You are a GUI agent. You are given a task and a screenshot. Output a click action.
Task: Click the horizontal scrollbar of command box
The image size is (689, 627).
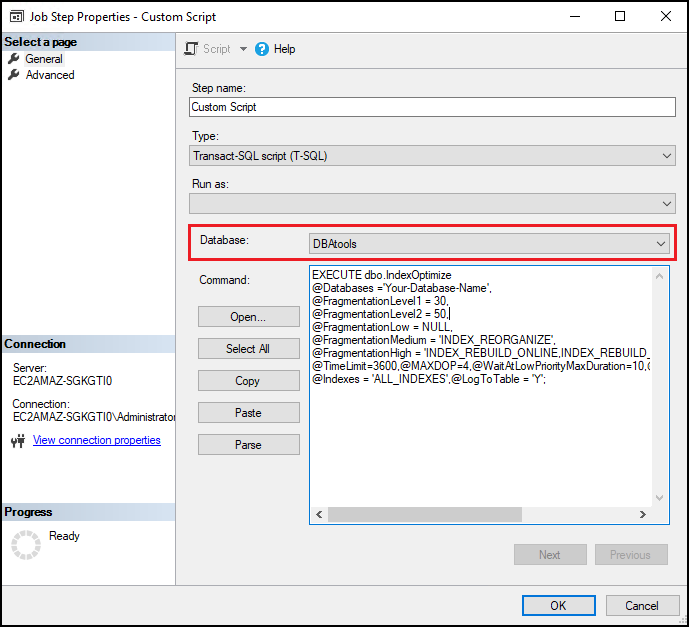point(480,515)
